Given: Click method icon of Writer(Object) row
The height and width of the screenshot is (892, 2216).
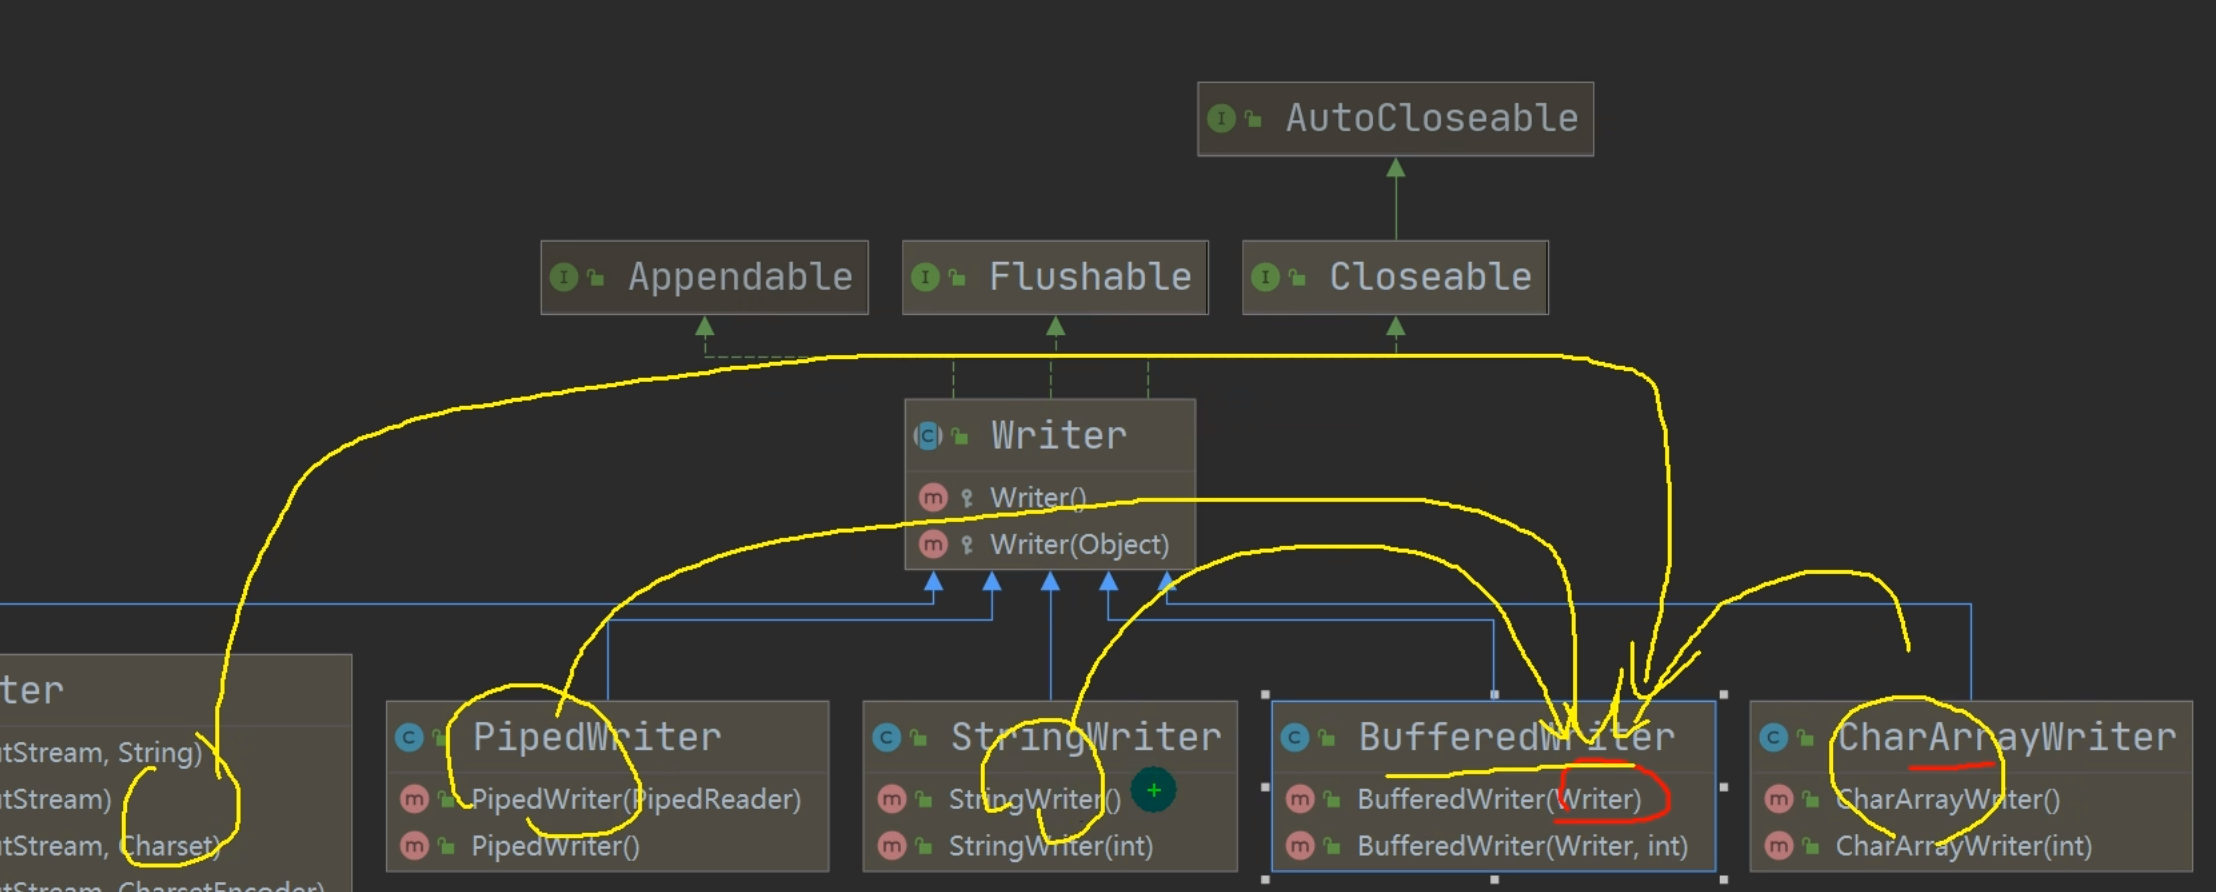Looking at the screenshot, I should tap(933, 544).
